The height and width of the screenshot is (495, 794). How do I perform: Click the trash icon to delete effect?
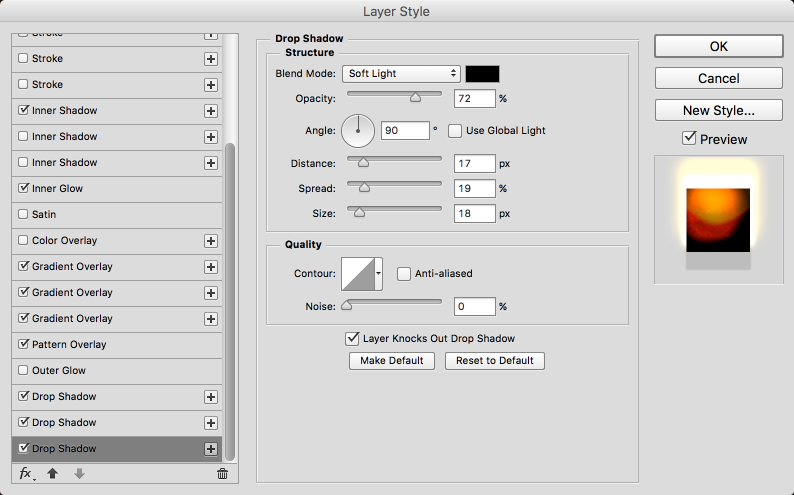tap(222, 473)
